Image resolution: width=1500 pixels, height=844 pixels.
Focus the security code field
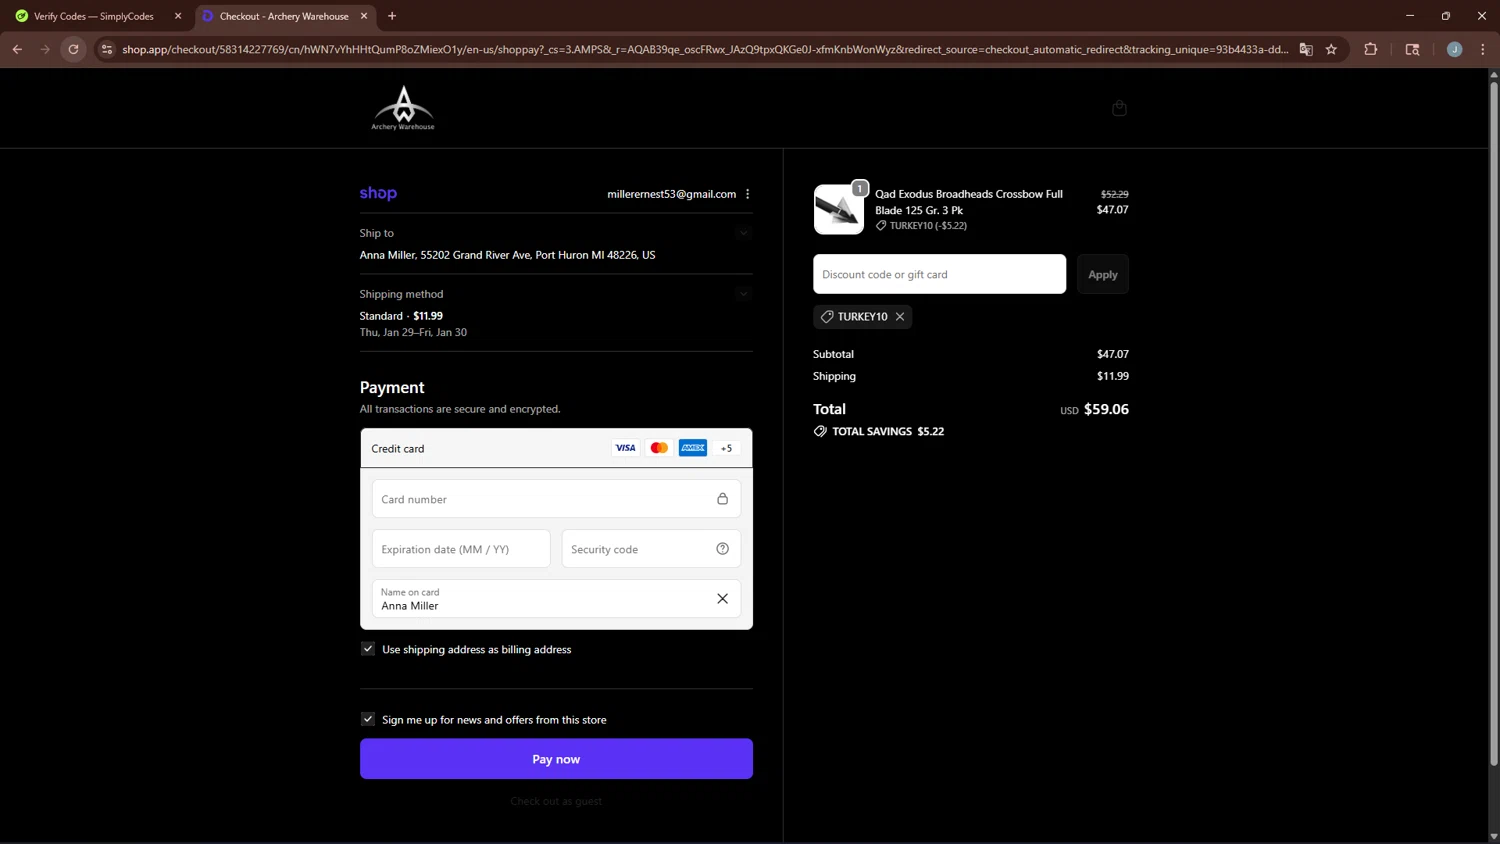[x=651, y=549]
